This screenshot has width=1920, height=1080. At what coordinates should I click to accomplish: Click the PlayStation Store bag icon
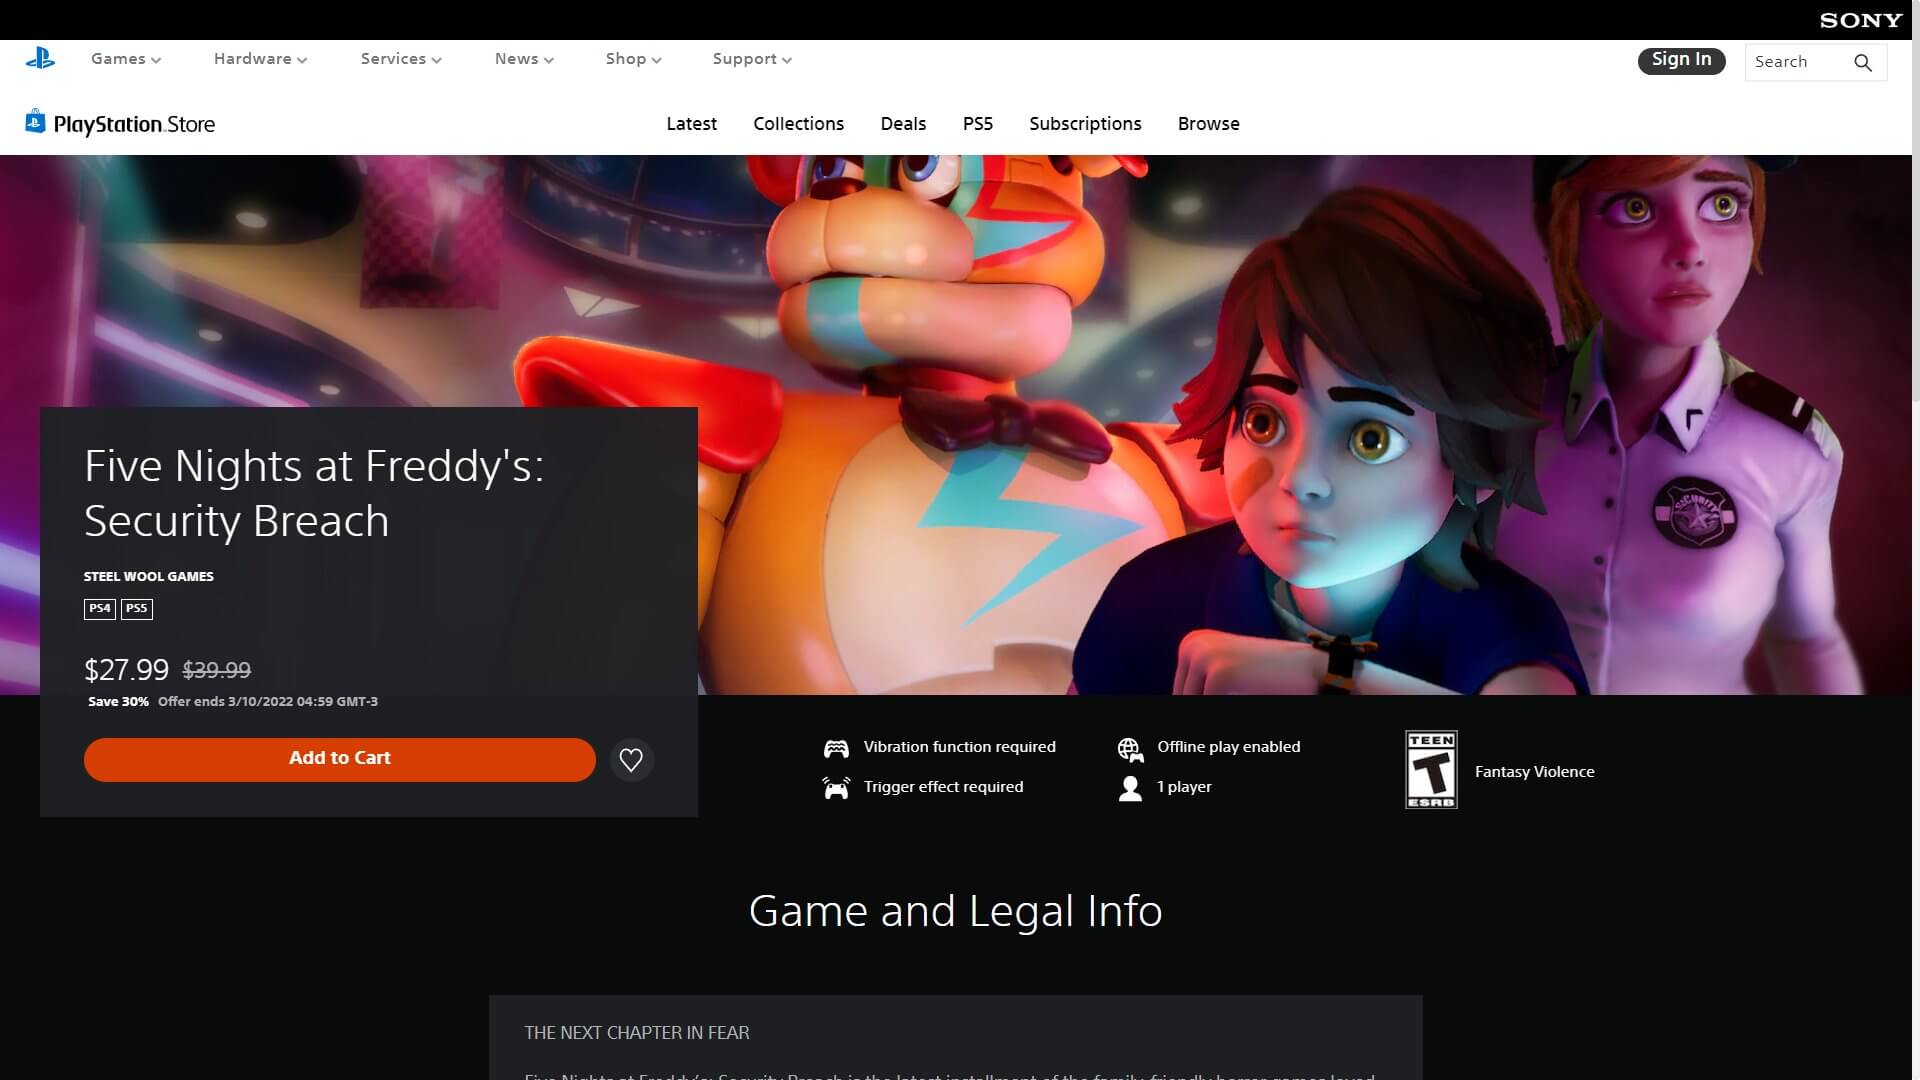pos(35,122)
